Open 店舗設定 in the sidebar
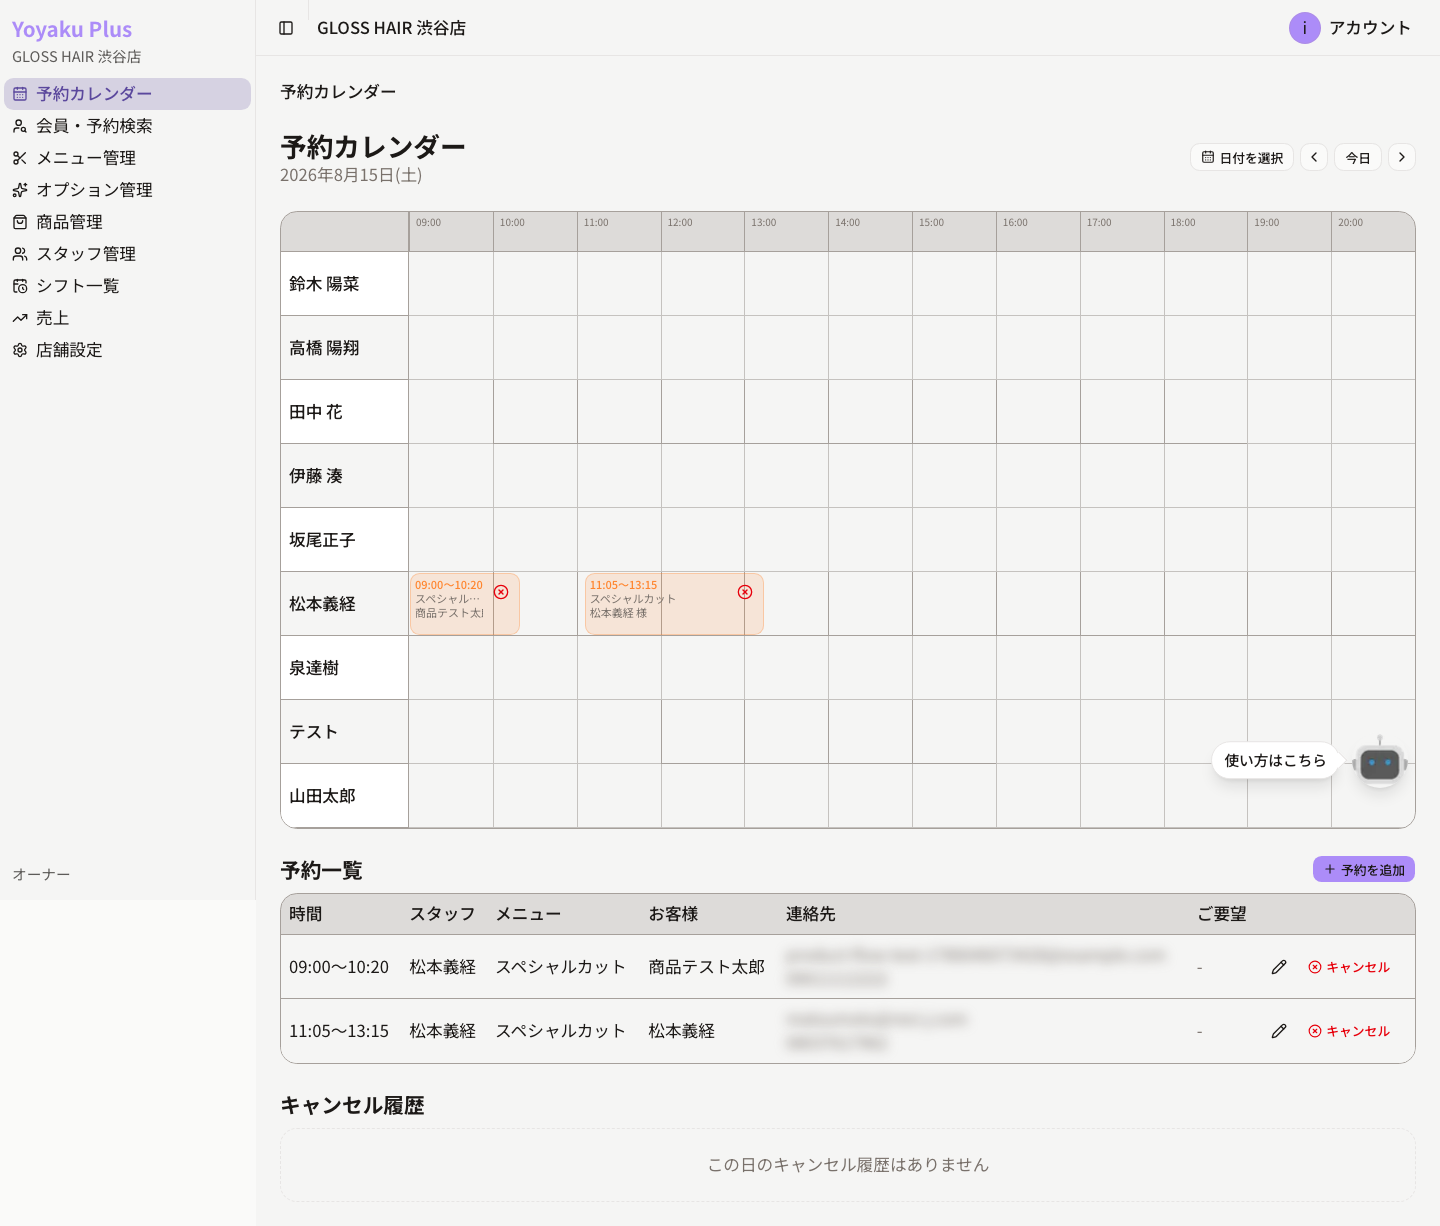This screenshot has width=1440, height=1226. click(127, 350)
